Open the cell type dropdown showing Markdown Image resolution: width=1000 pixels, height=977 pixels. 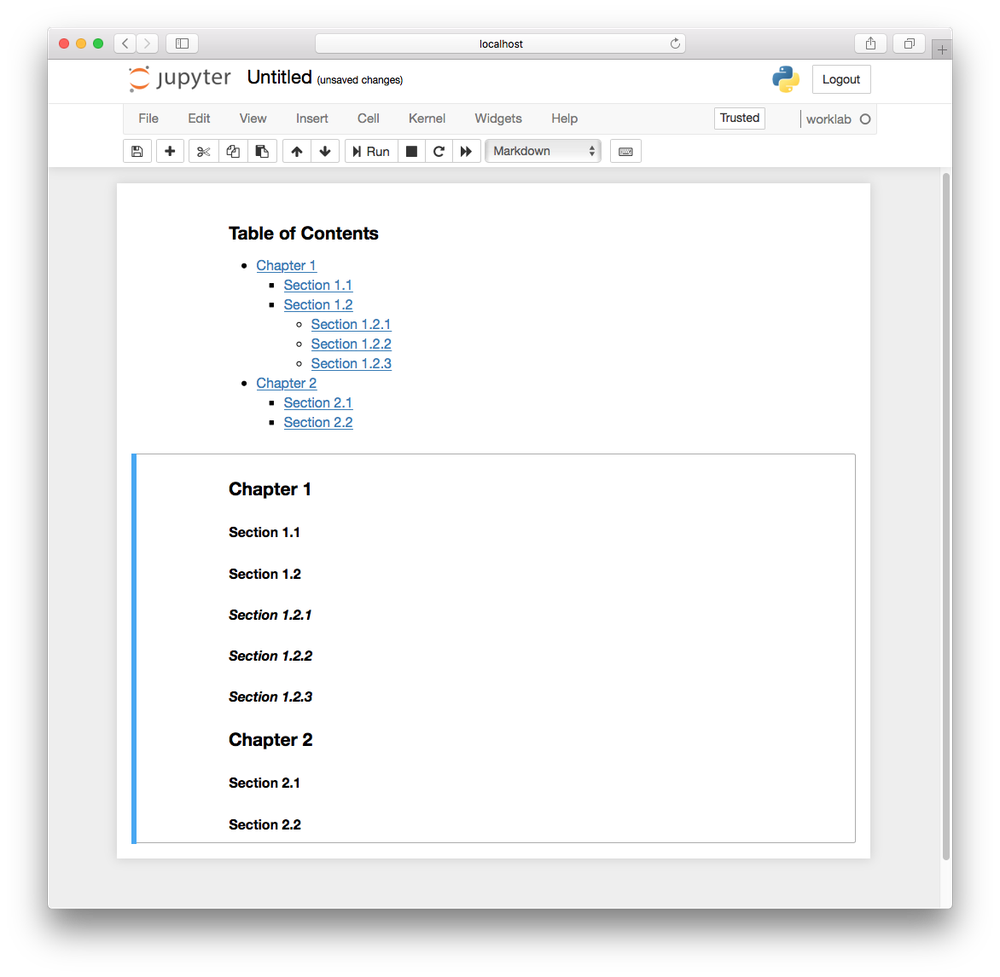pyautogui.click(x=543, y=151)
